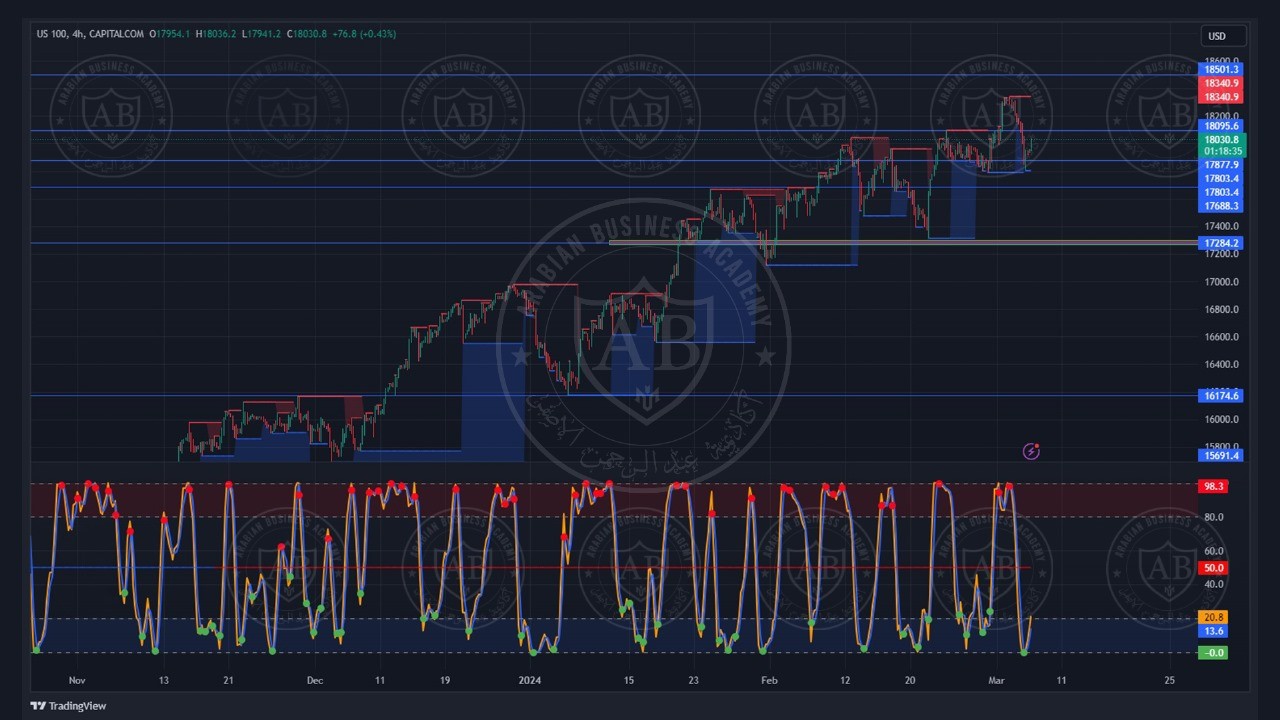Click the TradingView logo
The image size is (1280, 720).
68,706
